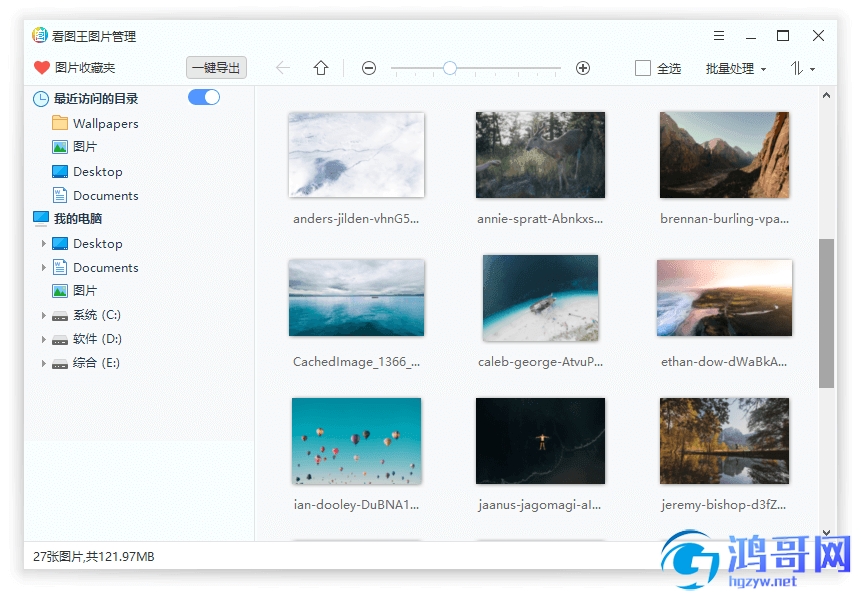Expand the 软件 (D:) drive node

pos(43,339)
